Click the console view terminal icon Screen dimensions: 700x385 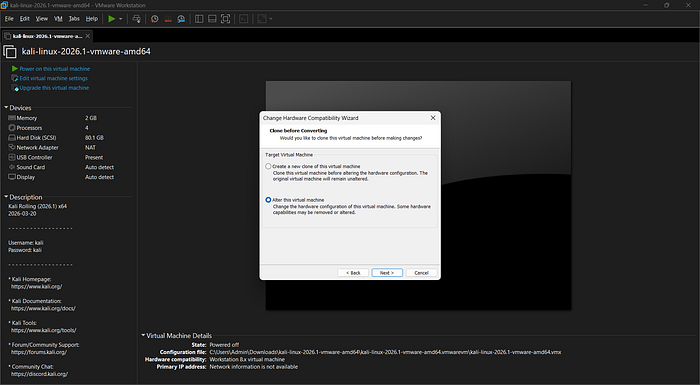pyautogui.click(x=244, y=19)
